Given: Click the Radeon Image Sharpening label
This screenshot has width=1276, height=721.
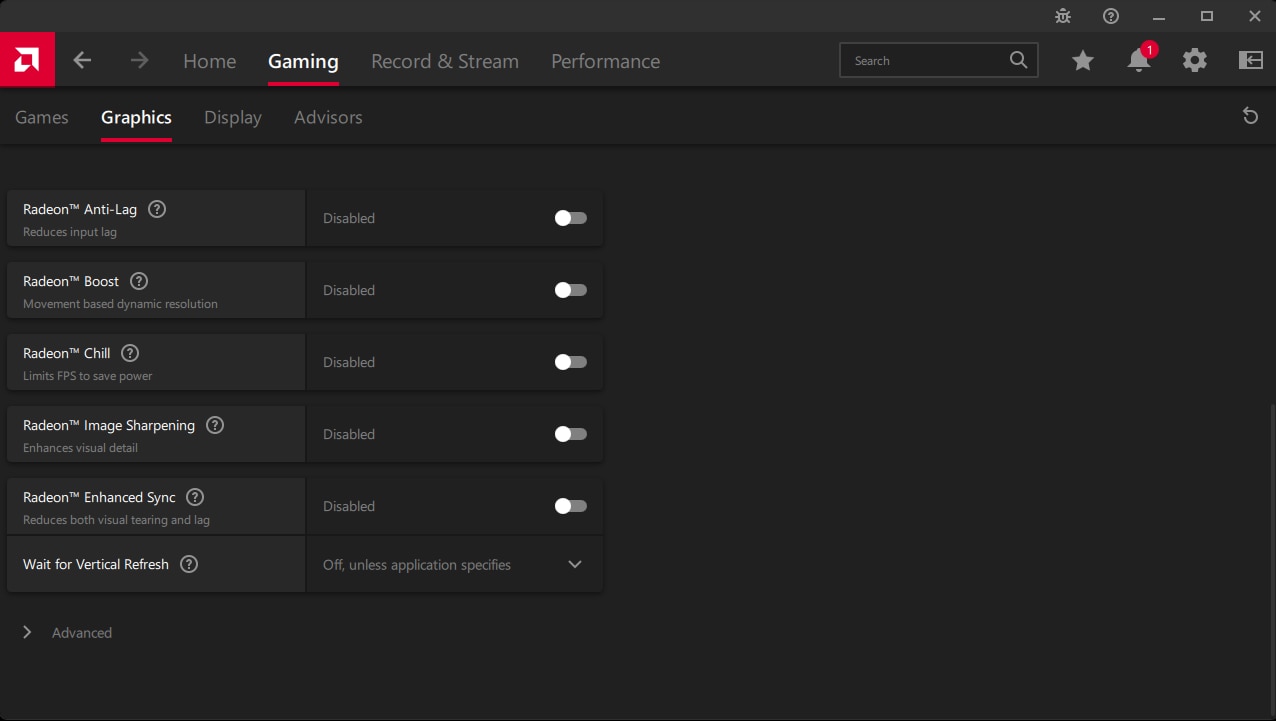Looking at the screenshot, I should [109, 425].
